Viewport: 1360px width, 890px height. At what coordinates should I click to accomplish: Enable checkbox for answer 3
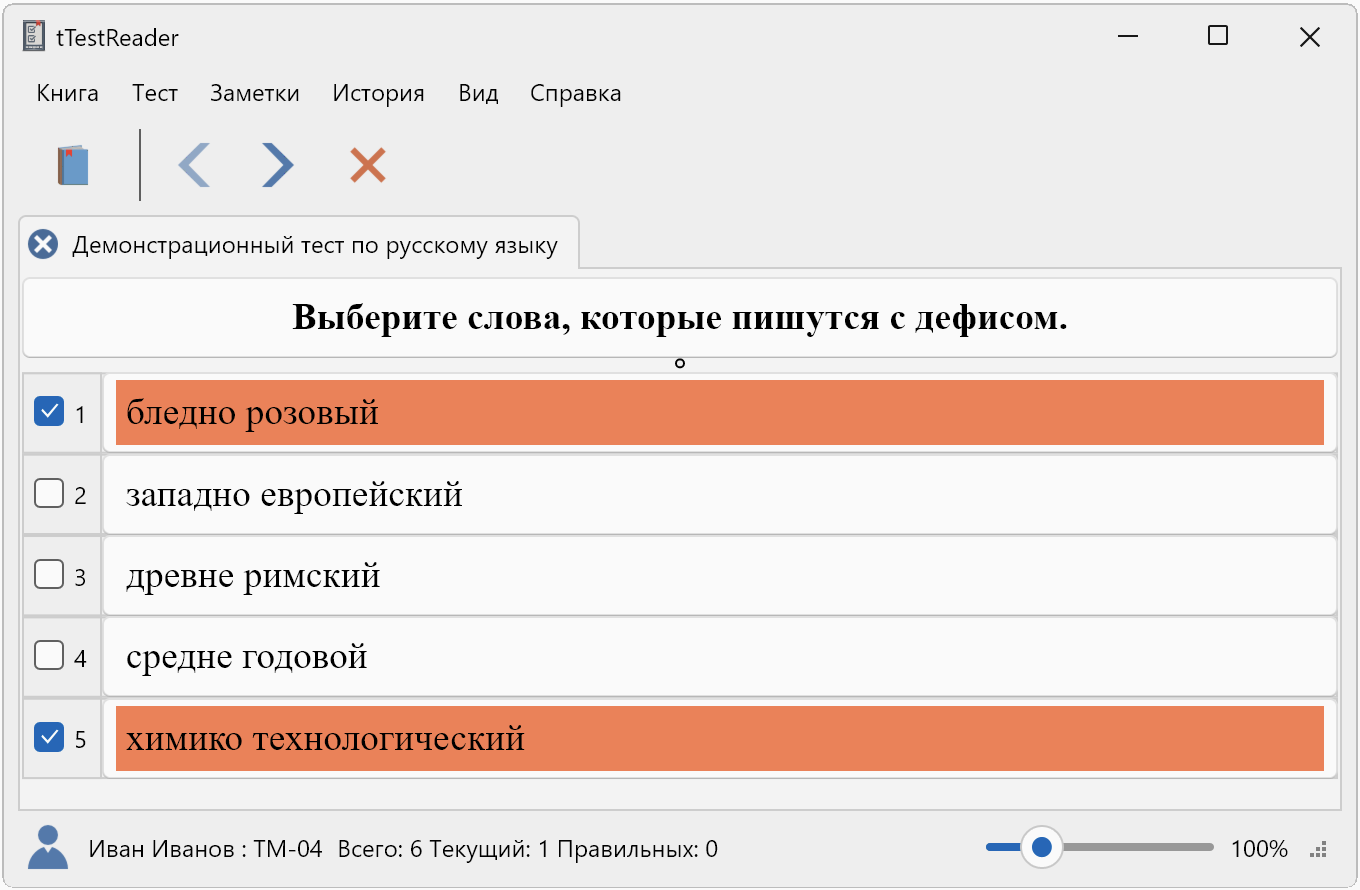[x=49, y=574]
